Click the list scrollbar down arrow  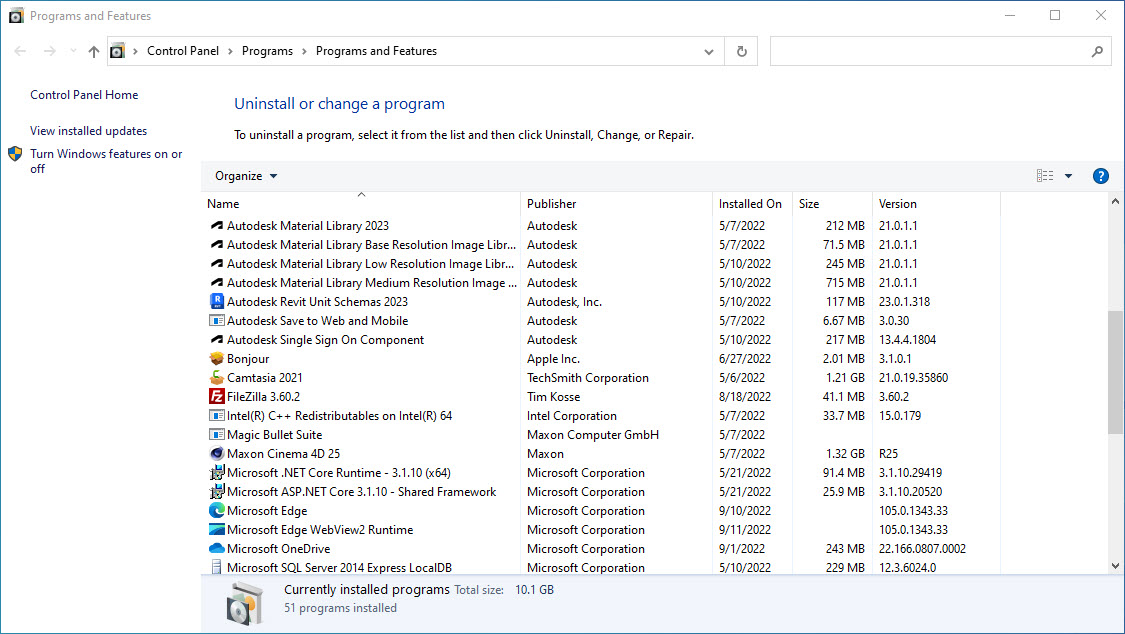pyautogui.click(x=1115, y=566)
